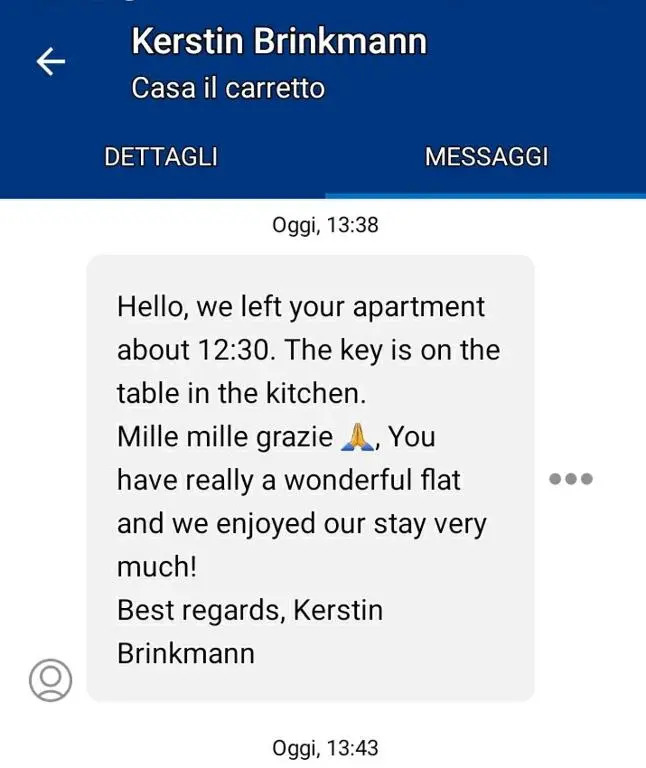Tap the Casa il carretto subtitle

(x=228, y=88)
